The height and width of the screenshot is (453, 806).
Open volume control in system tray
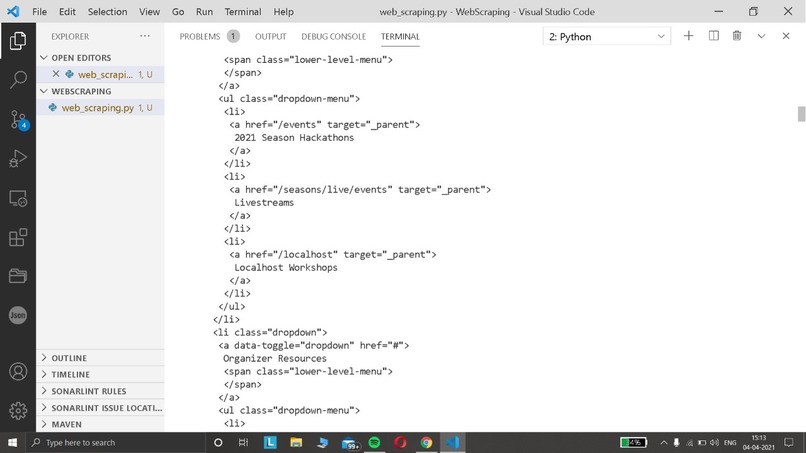pos(714,442)
